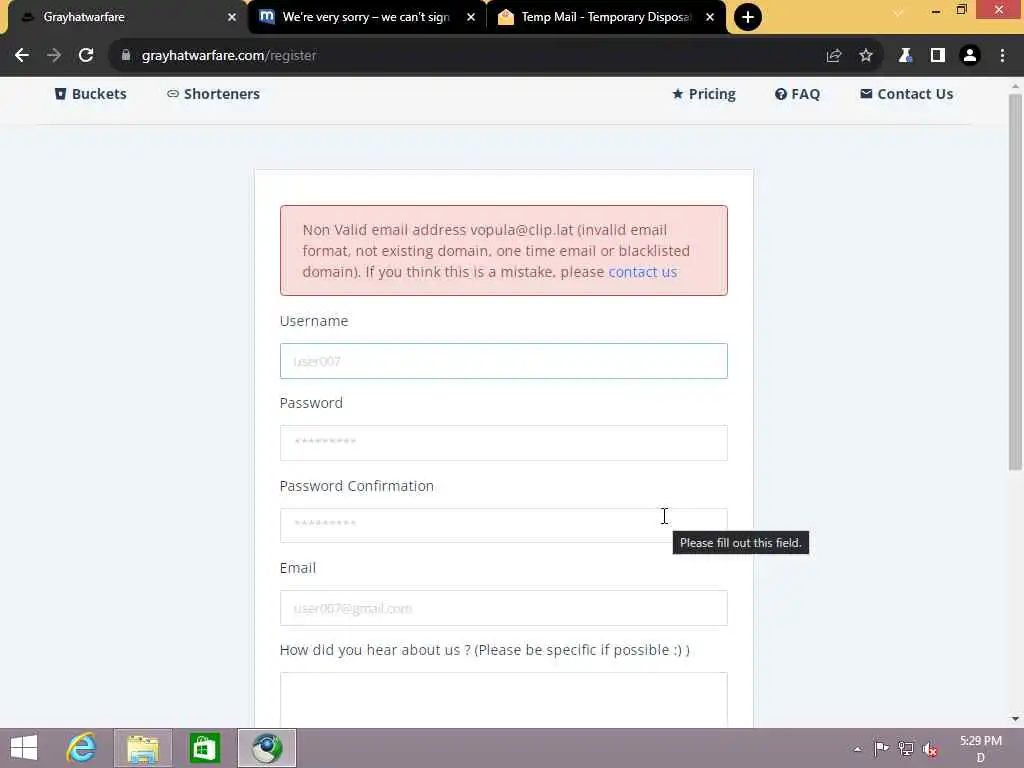Close the Temp Mail tab
Image resolution: width=1024 pixels, height=768 pixels.
click(710, 17)
